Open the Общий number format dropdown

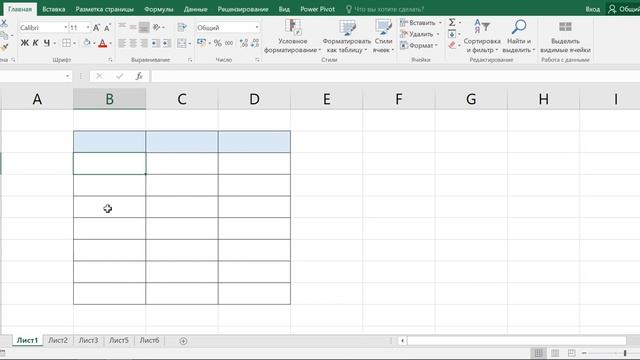[257, 27]
